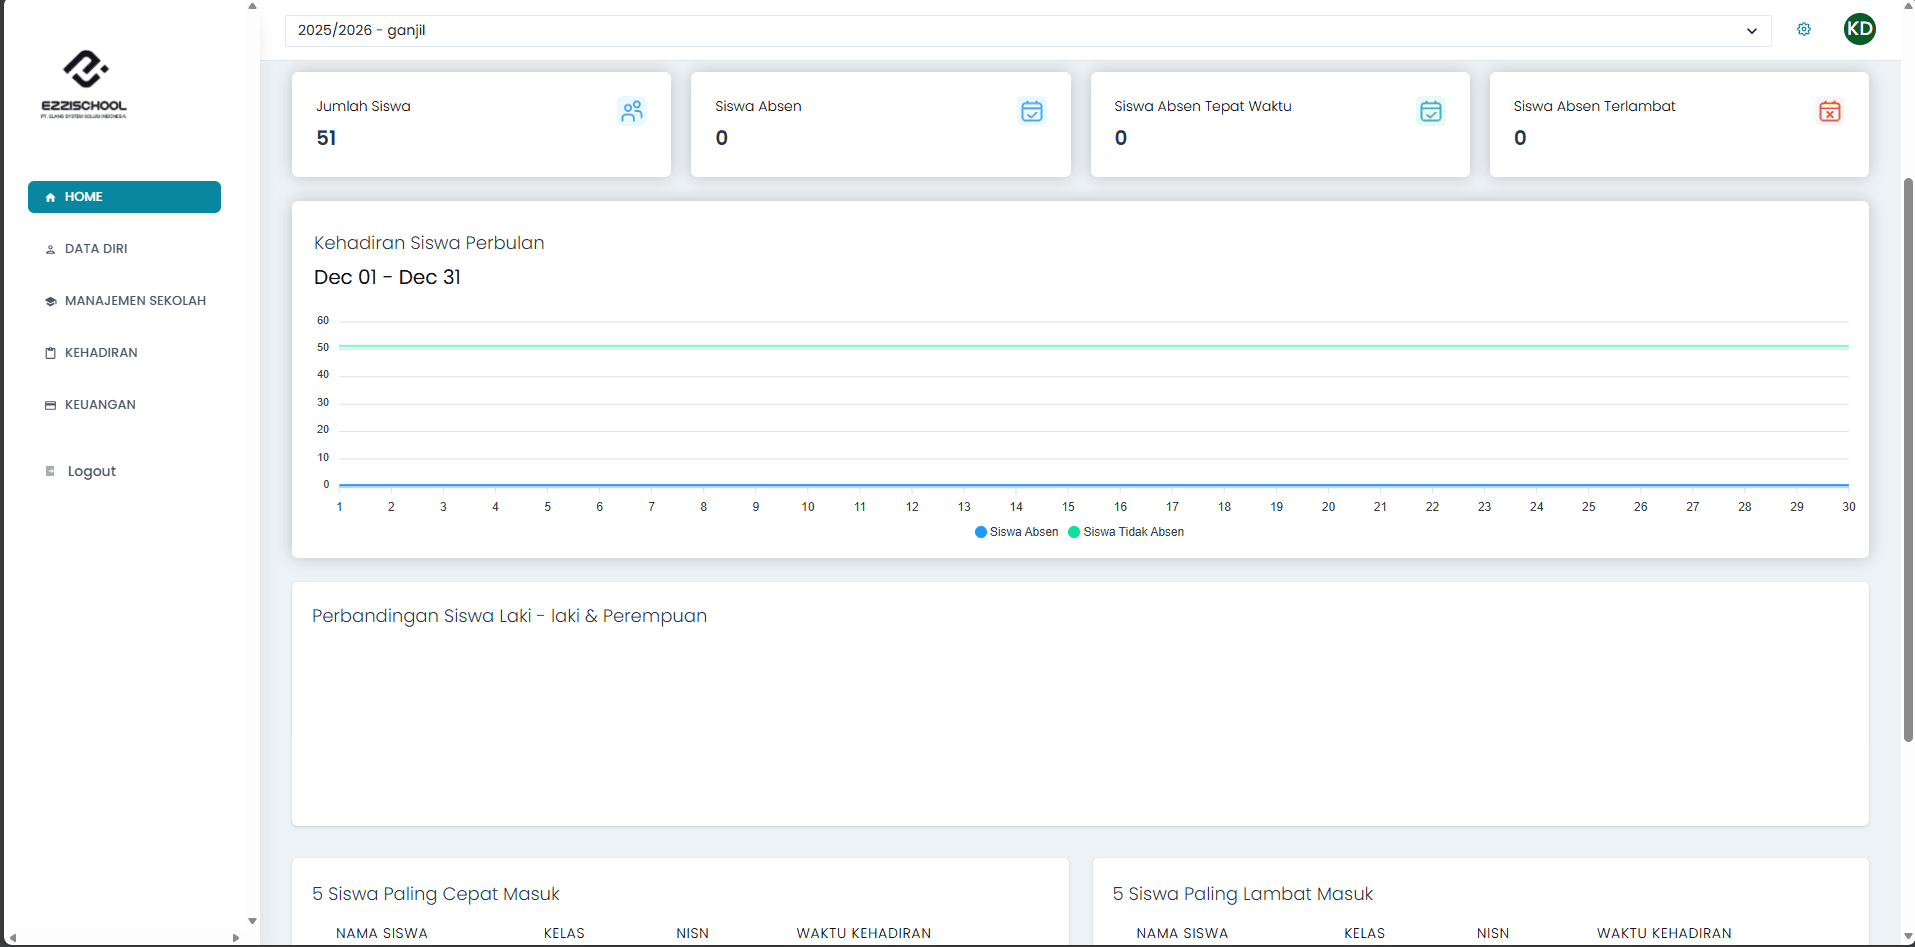This screenshot has height=947, width=1915.
Task: Open the KD user avatar
Action: pyautogui.click(x=1859, y=29)
